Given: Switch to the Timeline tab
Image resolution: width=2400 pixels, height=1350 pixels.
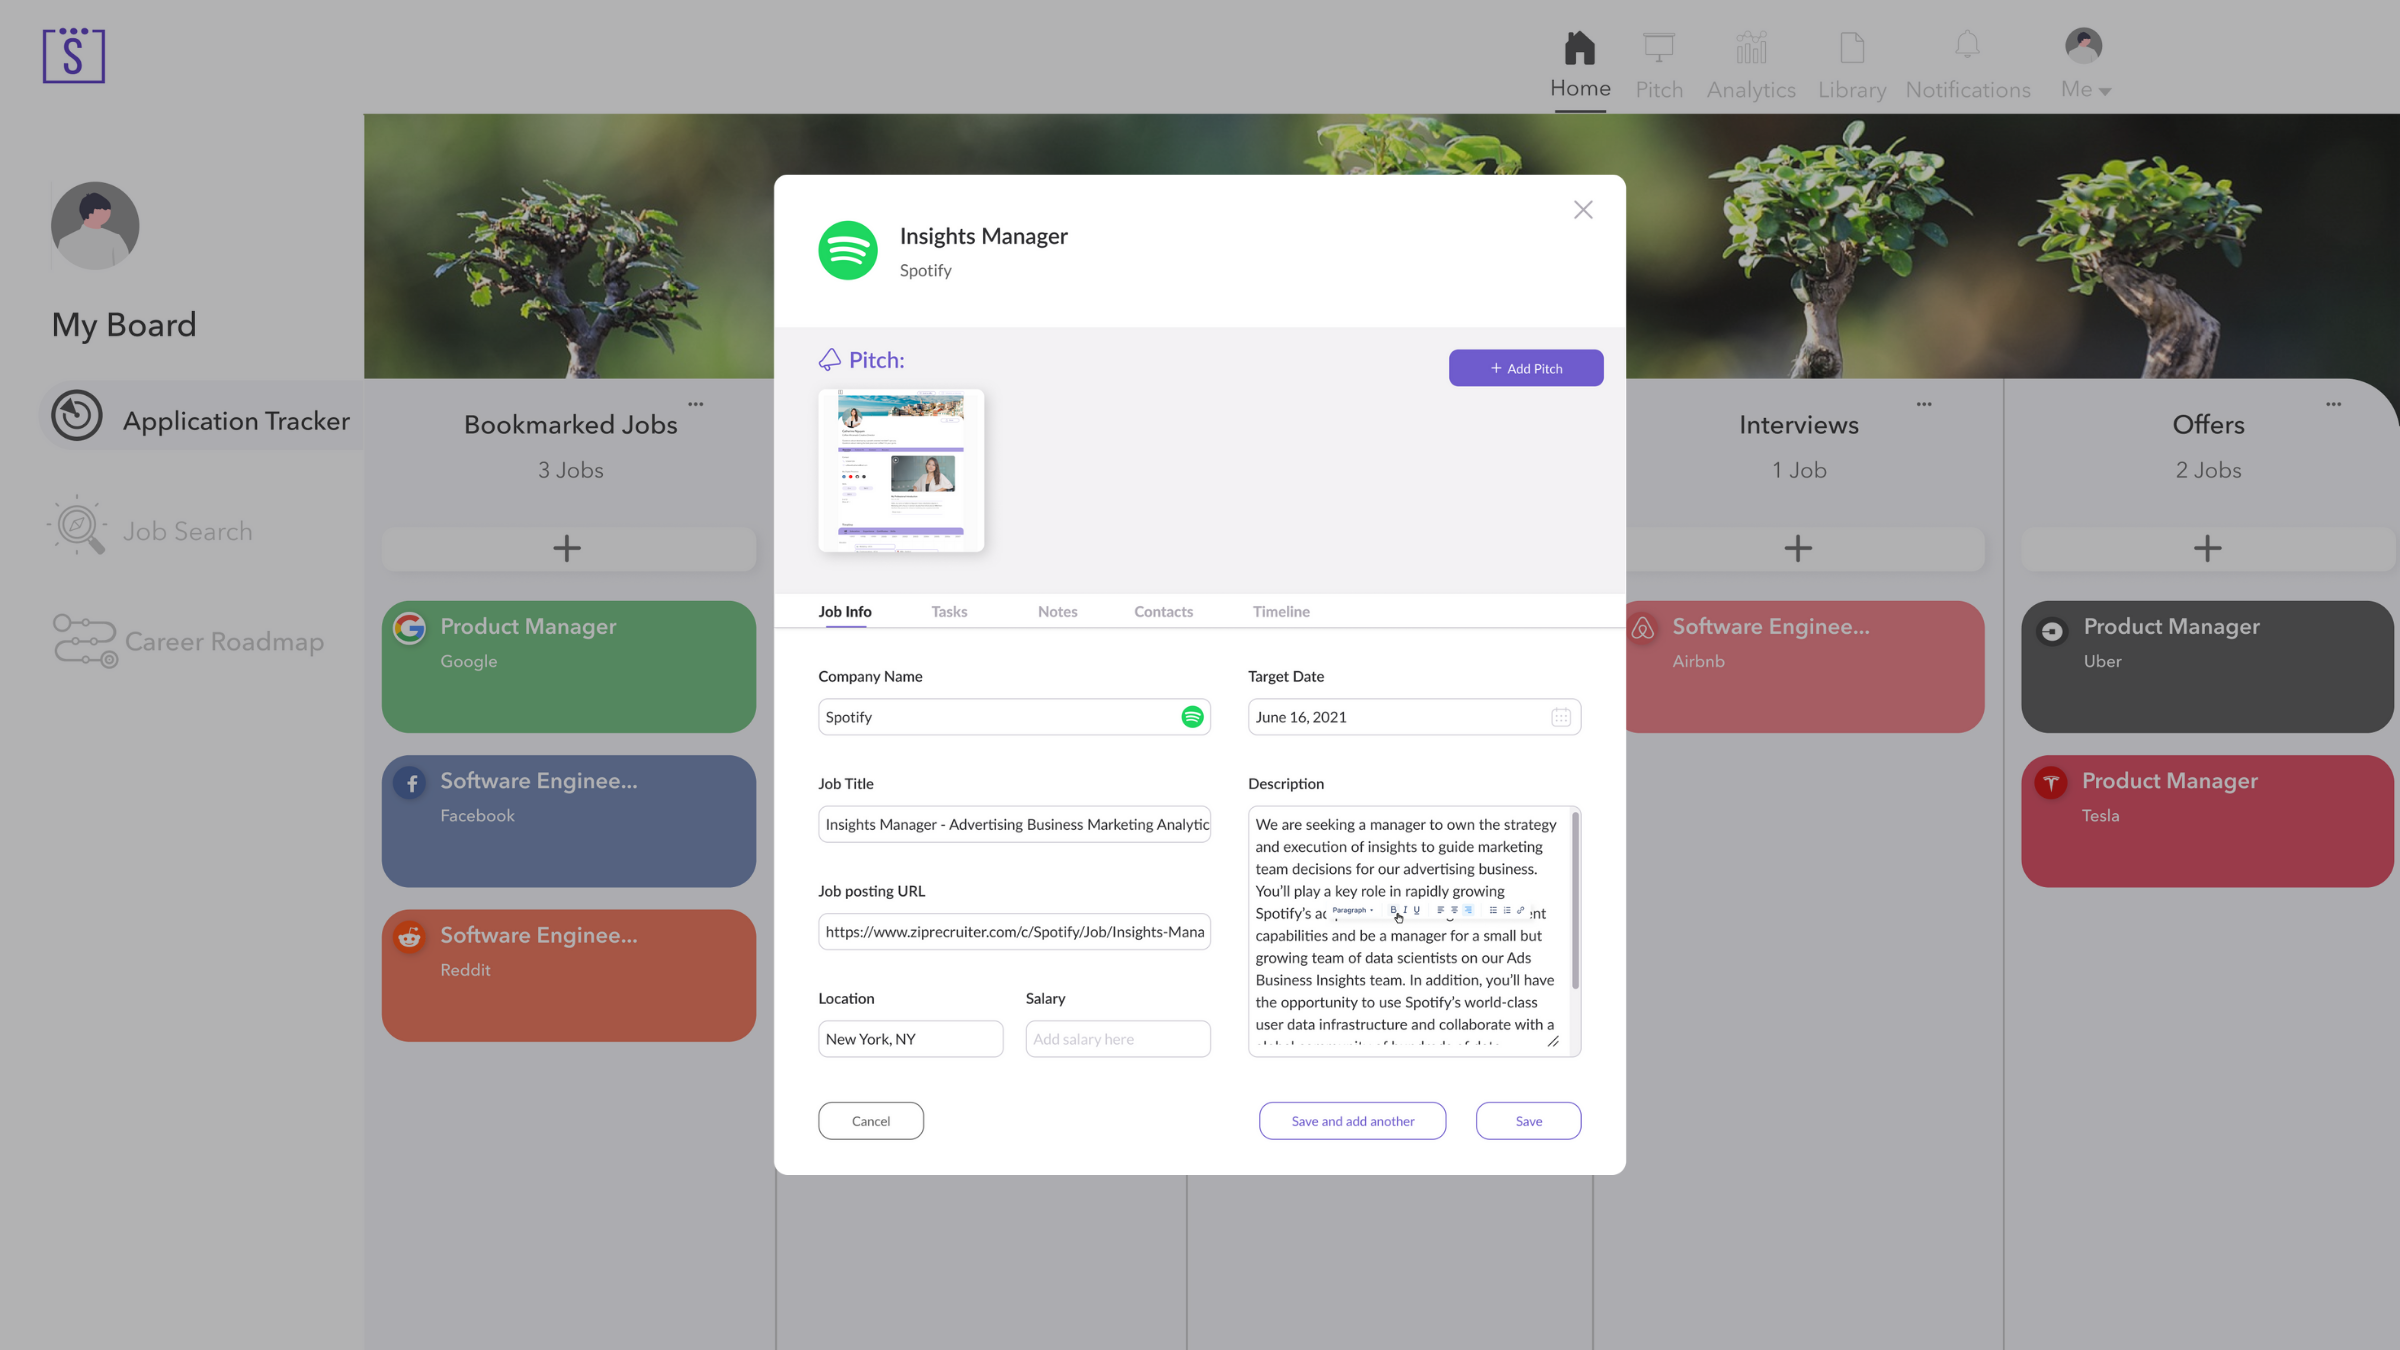Looking at the screenshot, I should tap(1280, 611).
